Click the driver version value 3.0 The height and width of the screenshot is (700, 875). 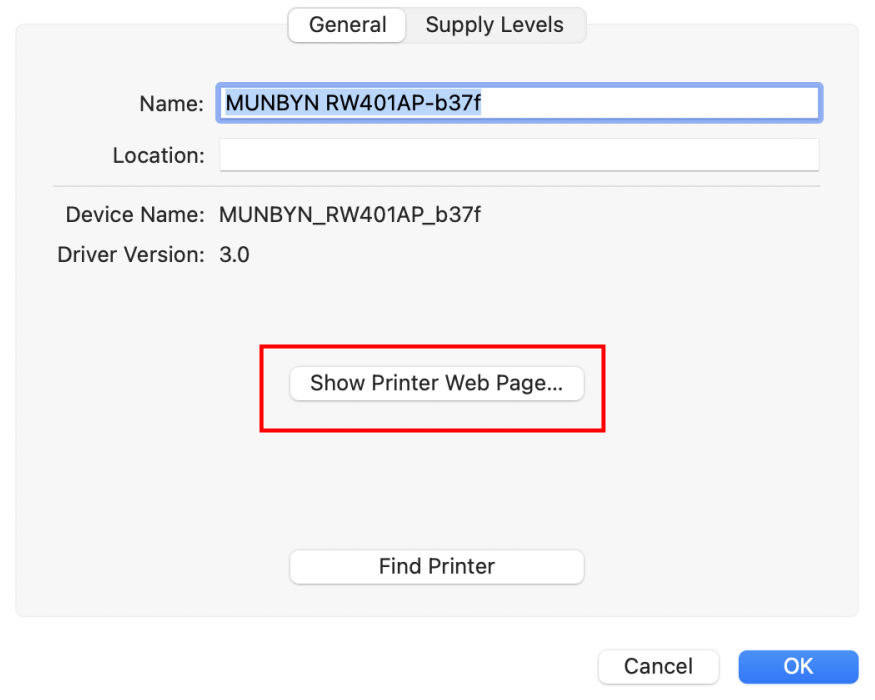[234, 255]
